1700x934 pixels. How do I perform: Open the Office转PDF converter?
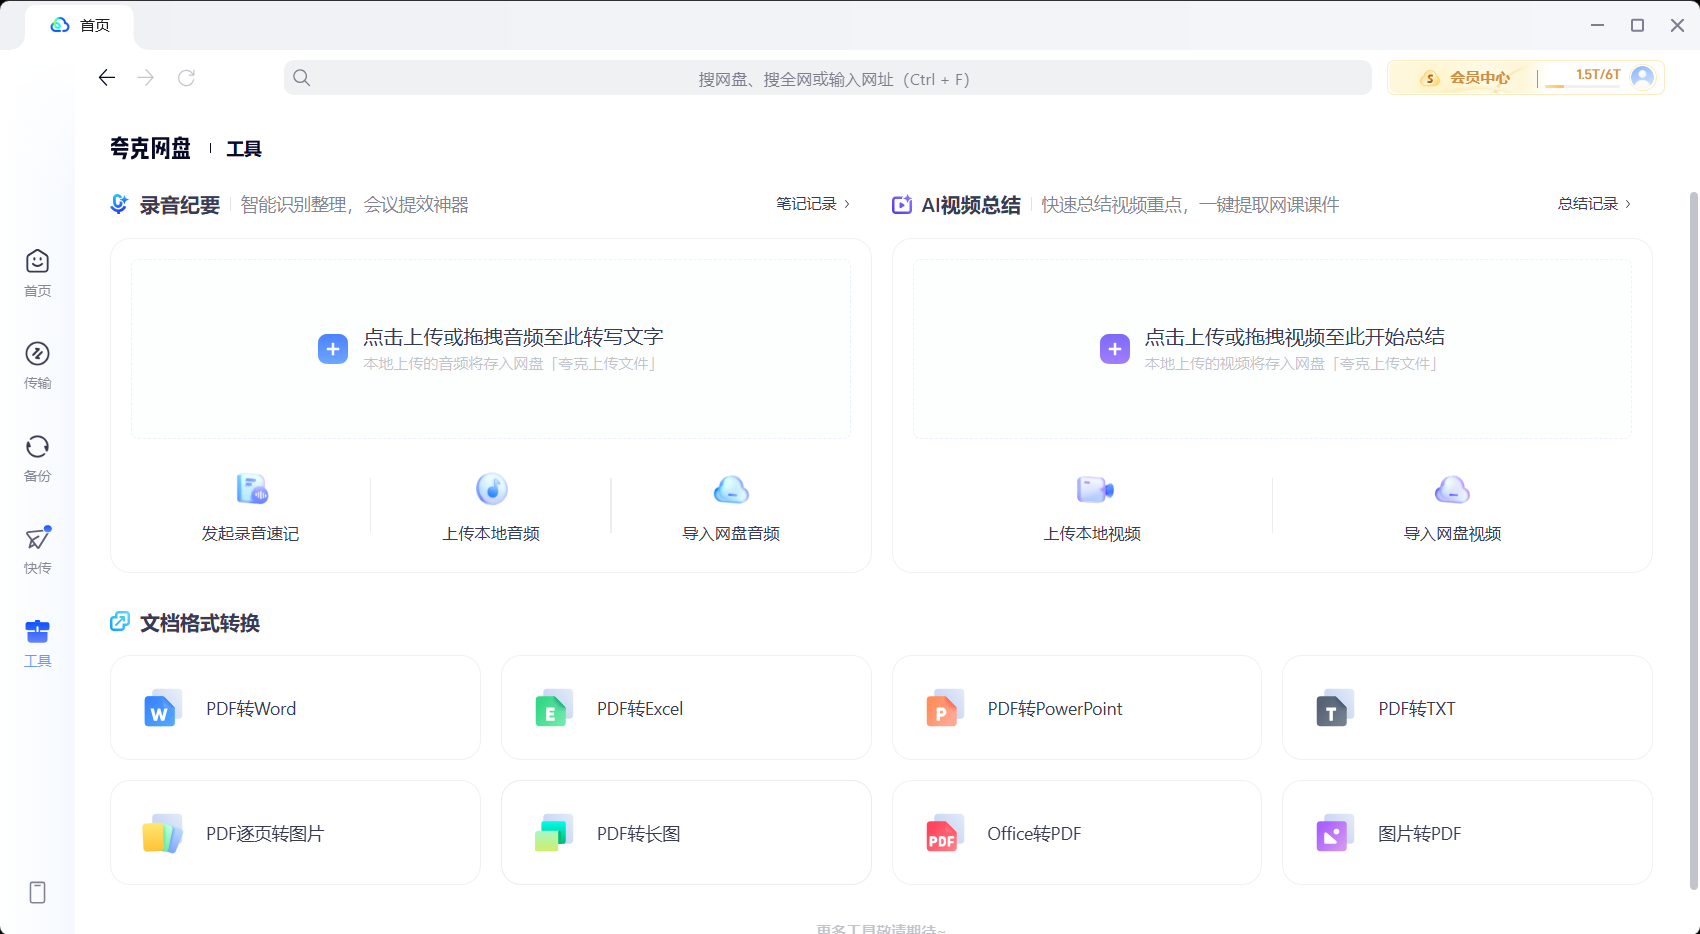coord(1076,833)
